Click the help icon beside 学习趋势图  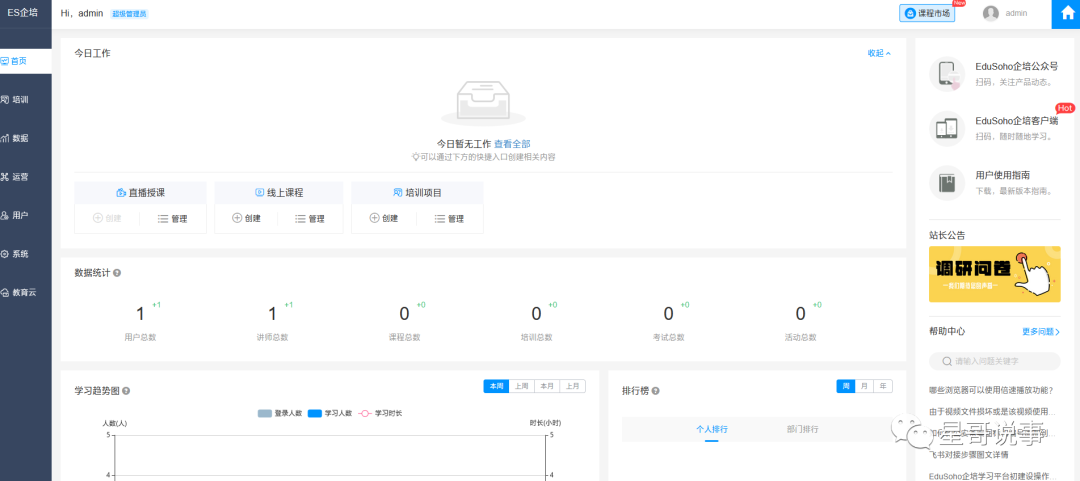[126, 391]
